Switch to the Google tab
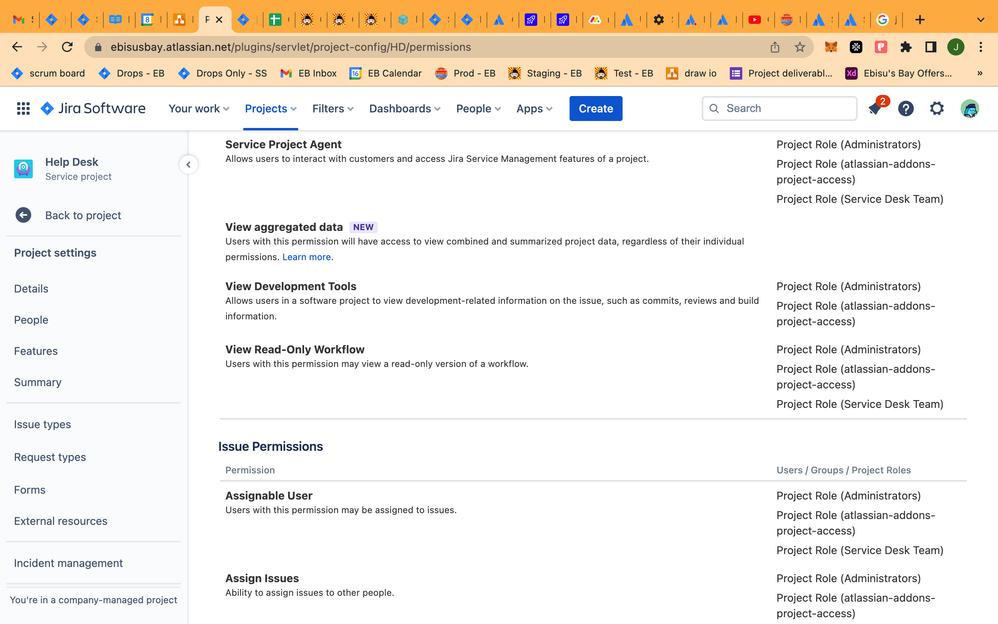 coord(882,20)
